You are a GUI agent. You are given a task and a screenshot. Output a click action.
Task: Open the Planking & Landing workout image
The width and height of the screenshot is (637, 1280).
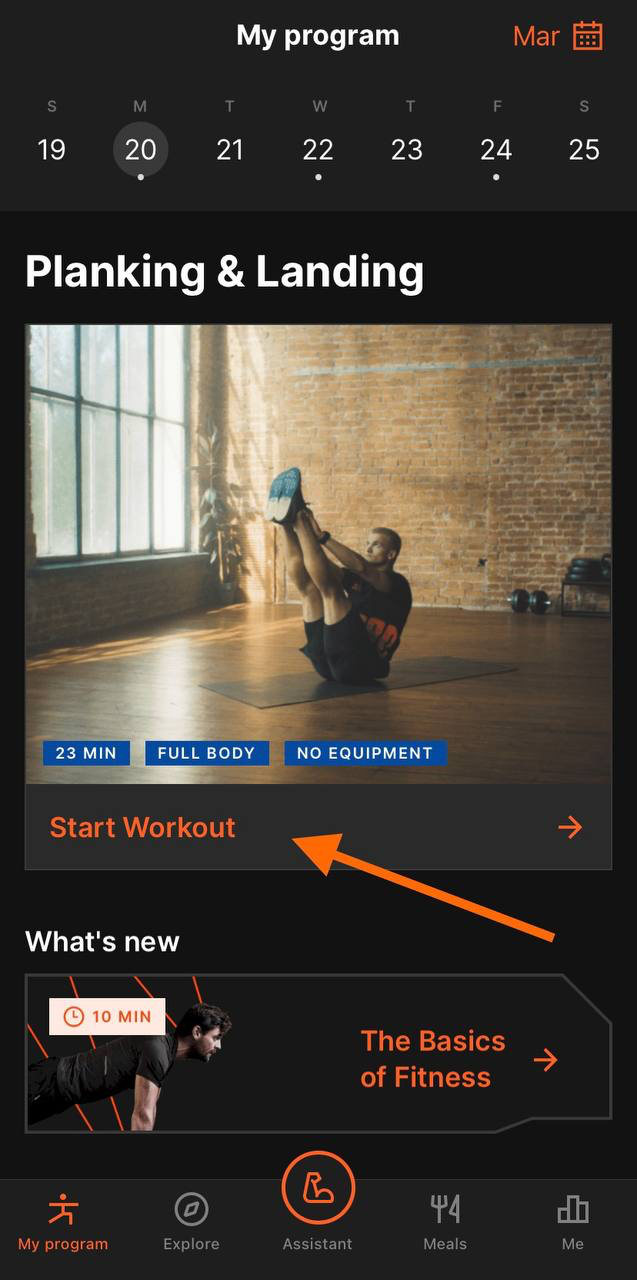pyautogui.click(x=318, y=554)
